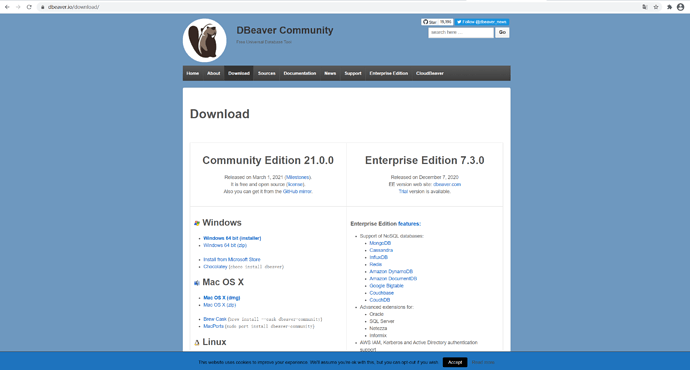
Task: Open the Brew Cask link
Action: tap(215, 319)
